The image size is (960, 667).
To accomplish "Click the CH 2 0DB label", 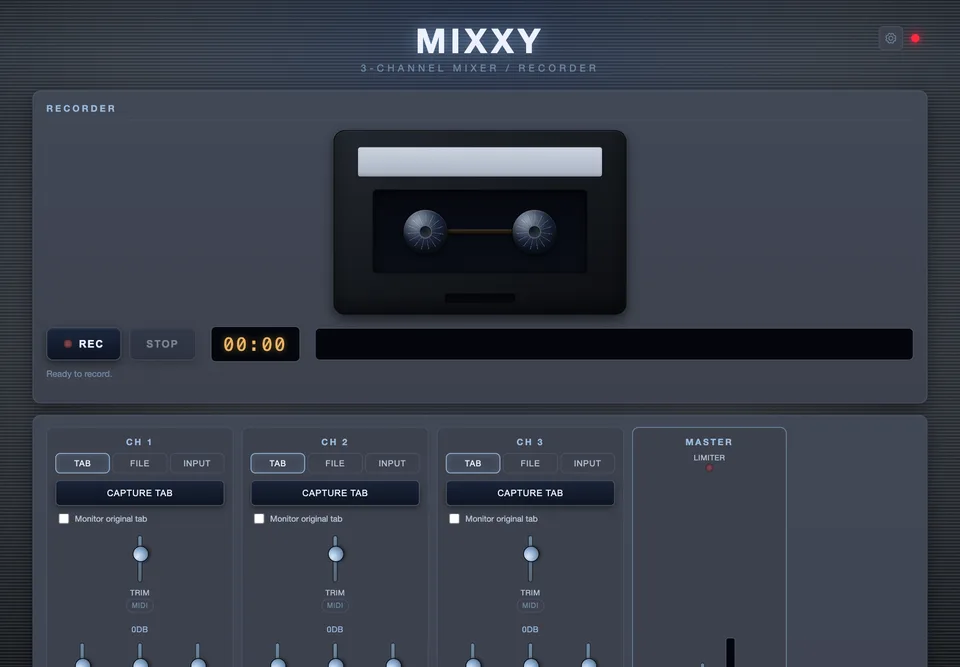I will coord(335,630).
